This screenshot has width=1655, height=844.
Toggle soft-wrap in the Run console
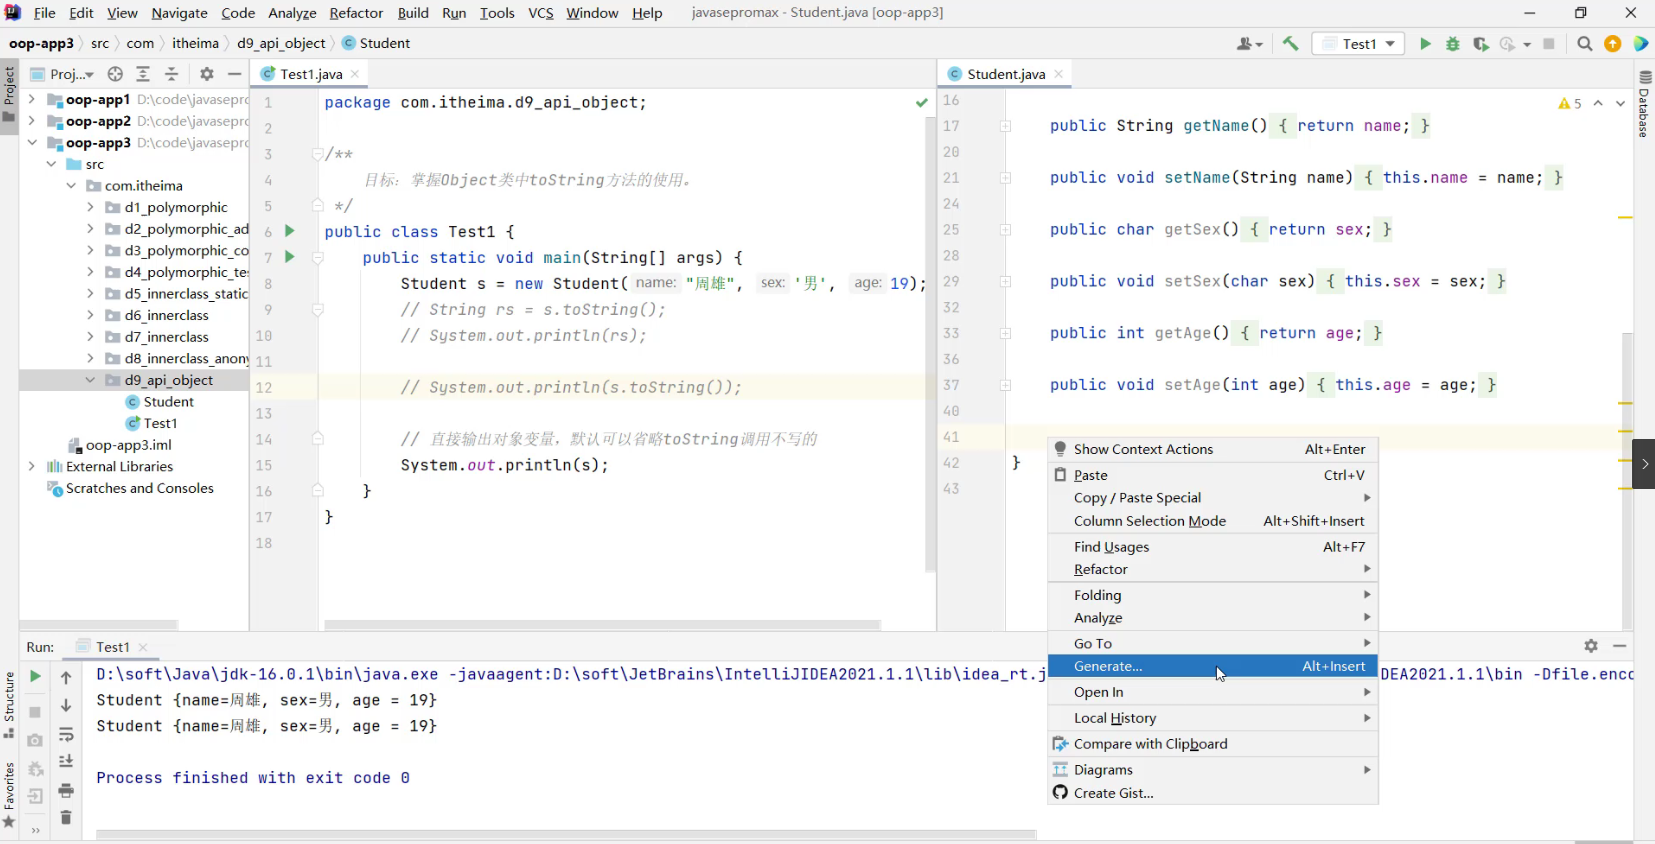[x=66, y=735]
